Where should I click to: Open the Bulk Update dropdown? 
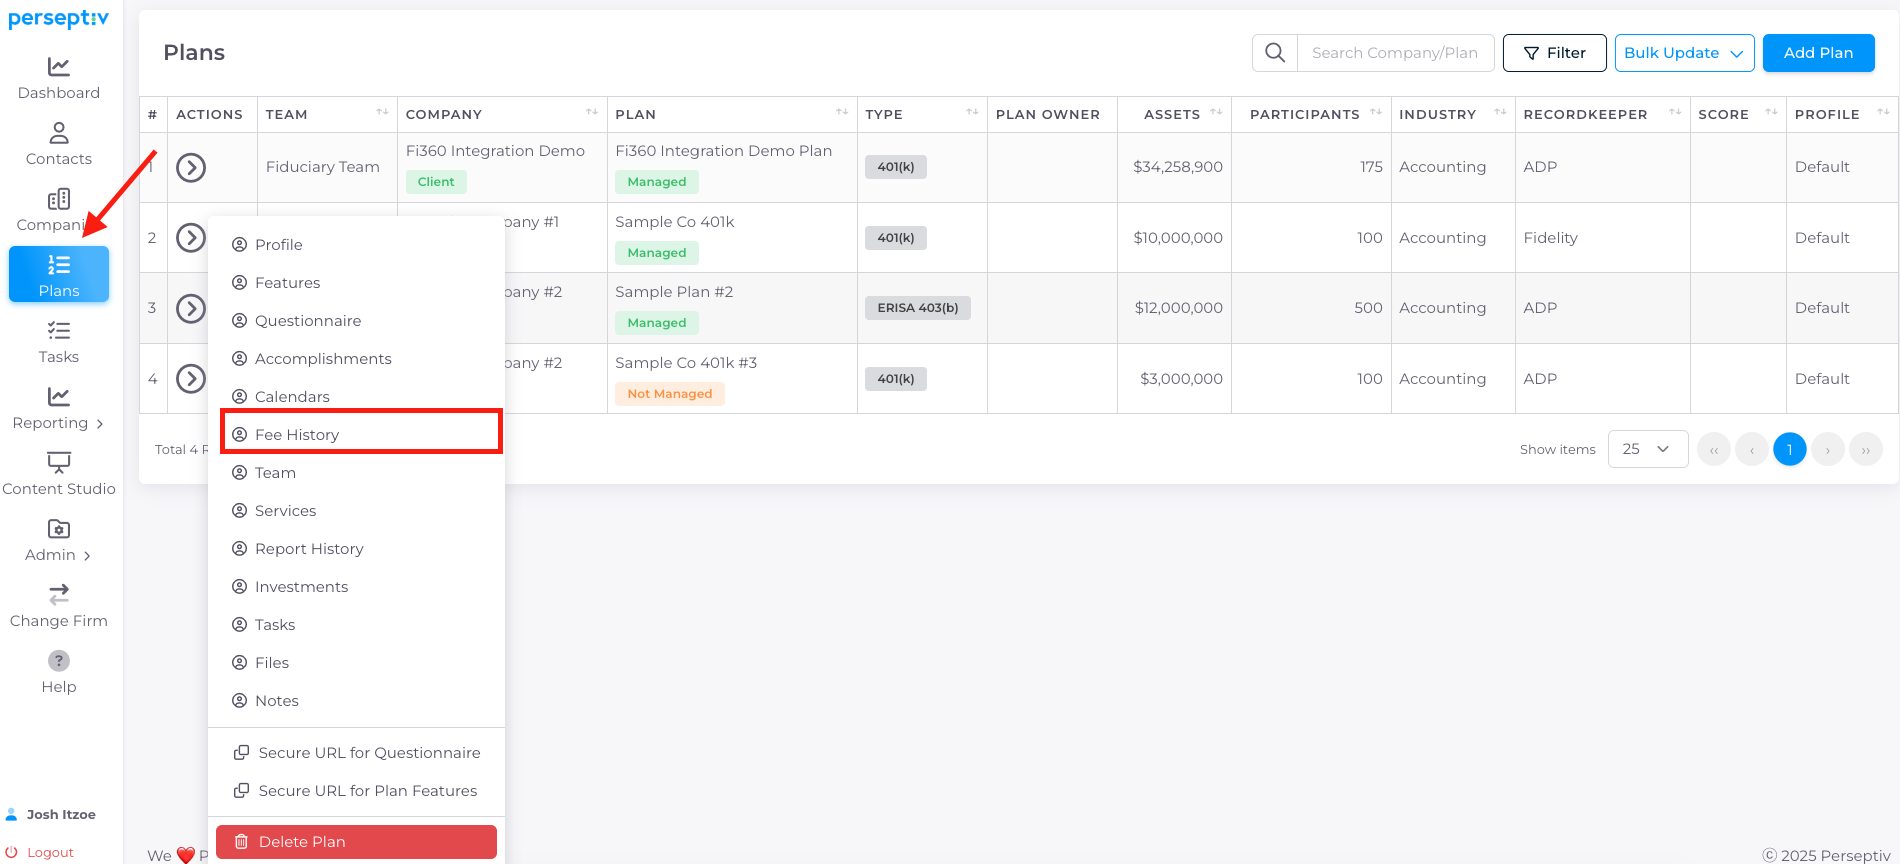1684,53
